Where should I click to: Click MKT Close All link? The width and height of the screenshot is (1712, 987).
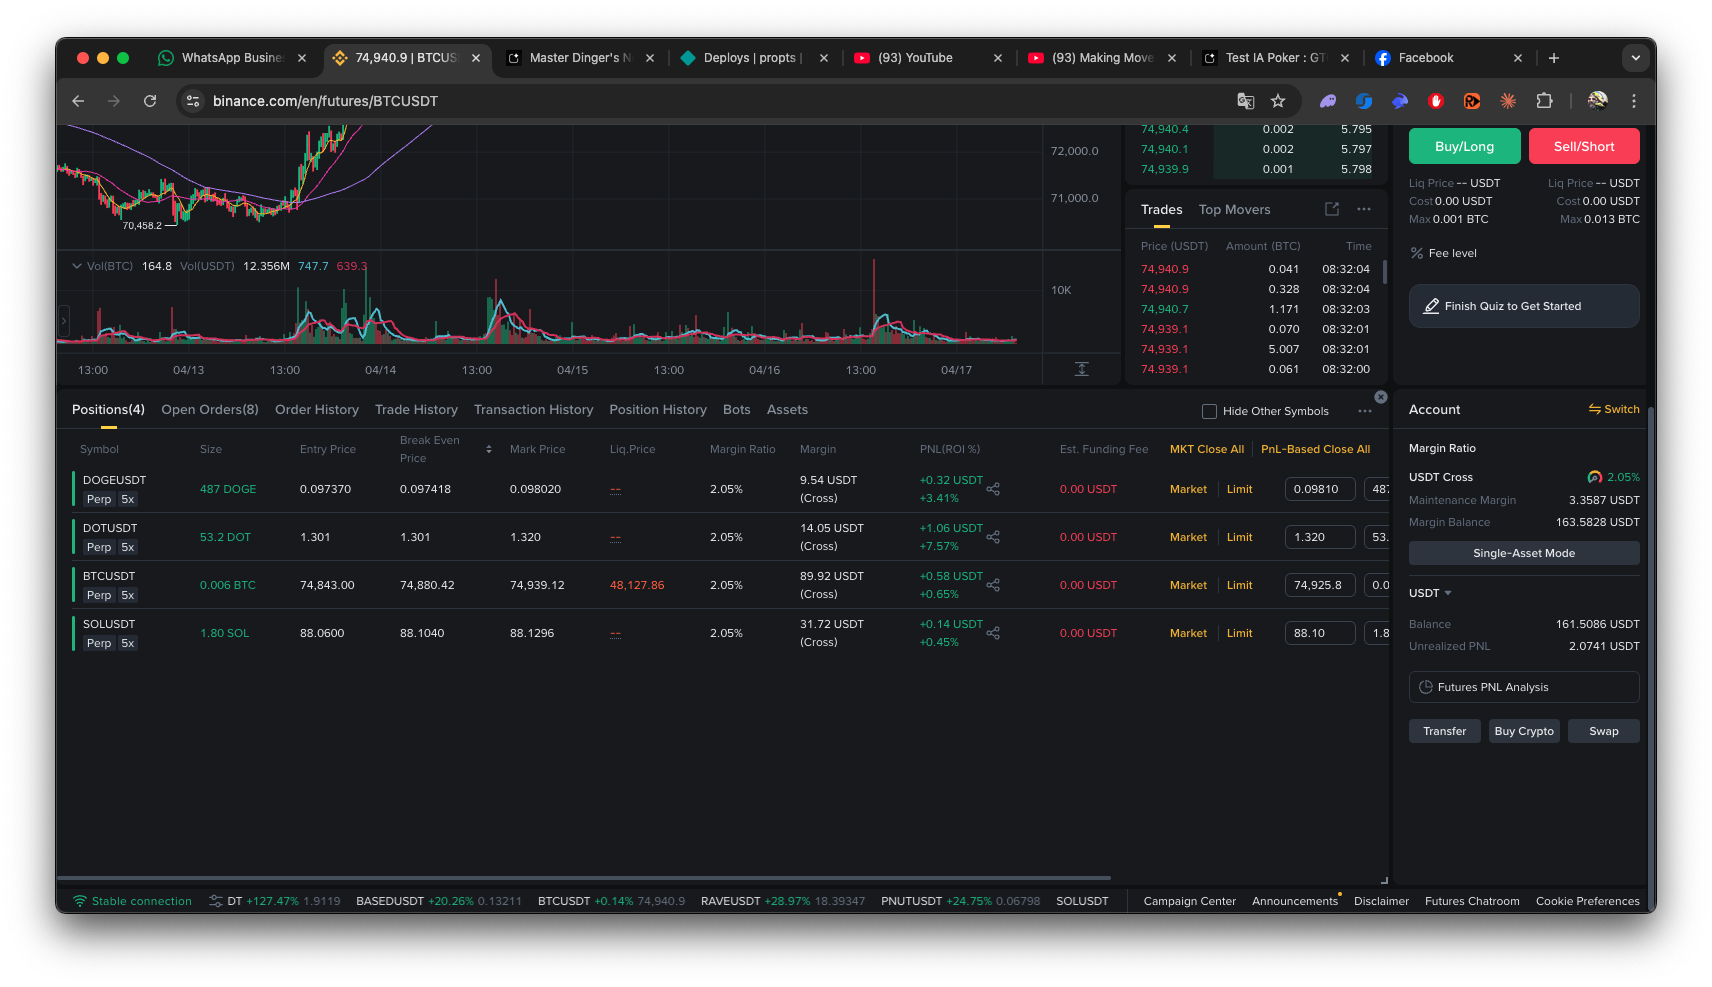[x=1206, y=449]
